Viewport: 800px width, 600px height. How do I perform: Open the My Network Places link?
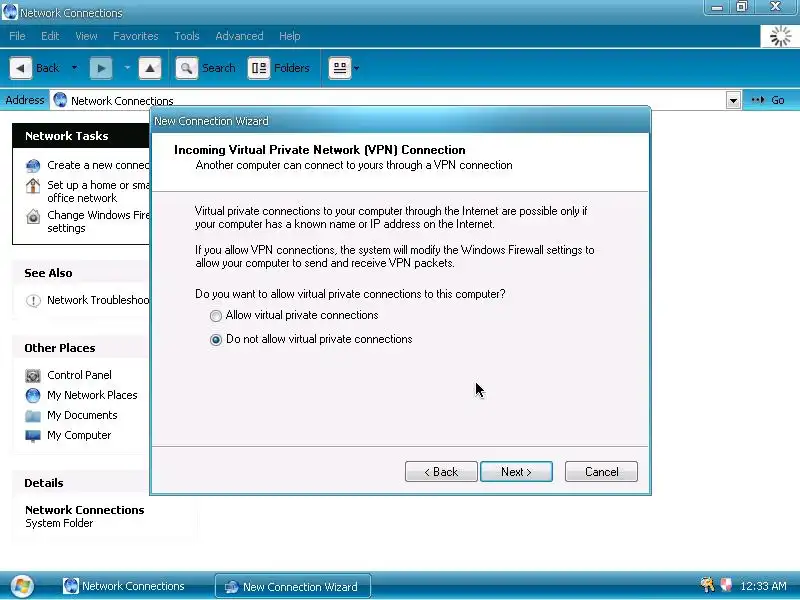click(x=92, y=395)
